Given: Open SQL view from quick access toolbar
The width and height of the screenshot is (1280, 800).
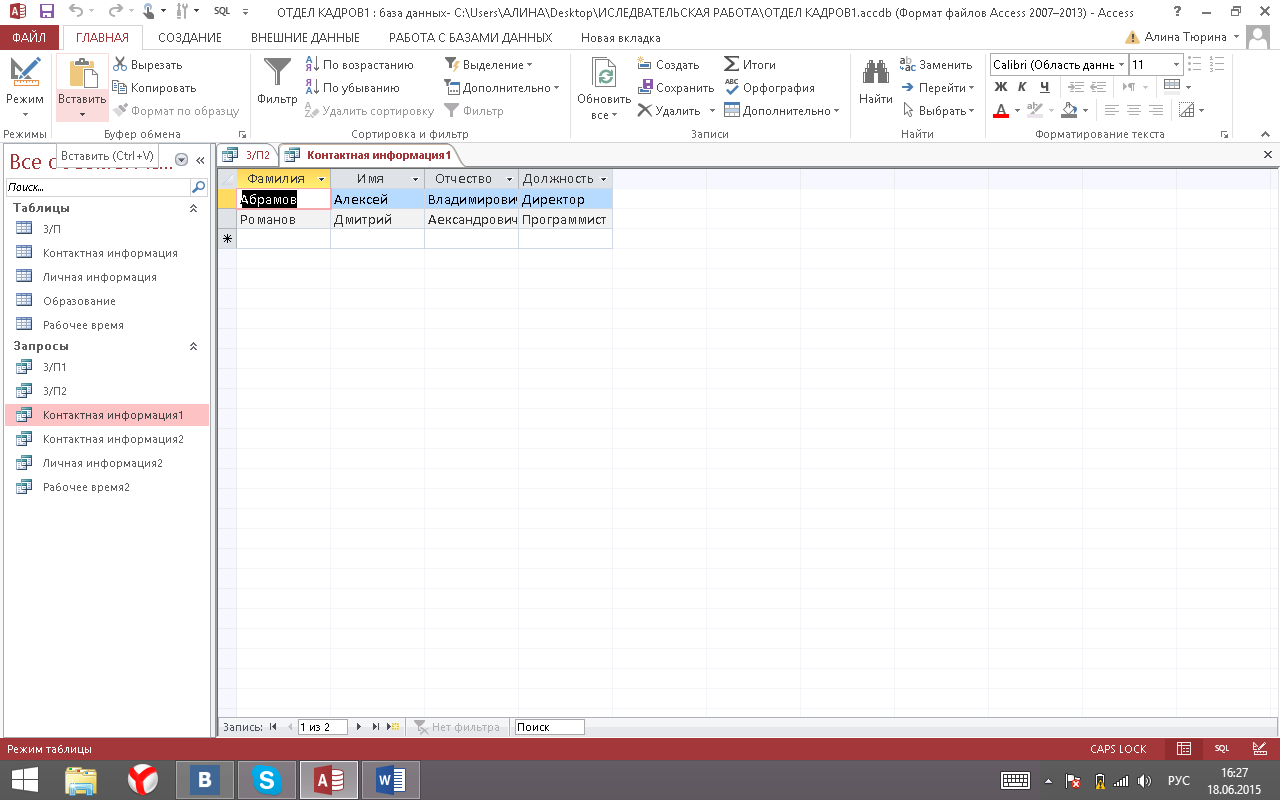Looking at the screenshot, I should 222,12.
